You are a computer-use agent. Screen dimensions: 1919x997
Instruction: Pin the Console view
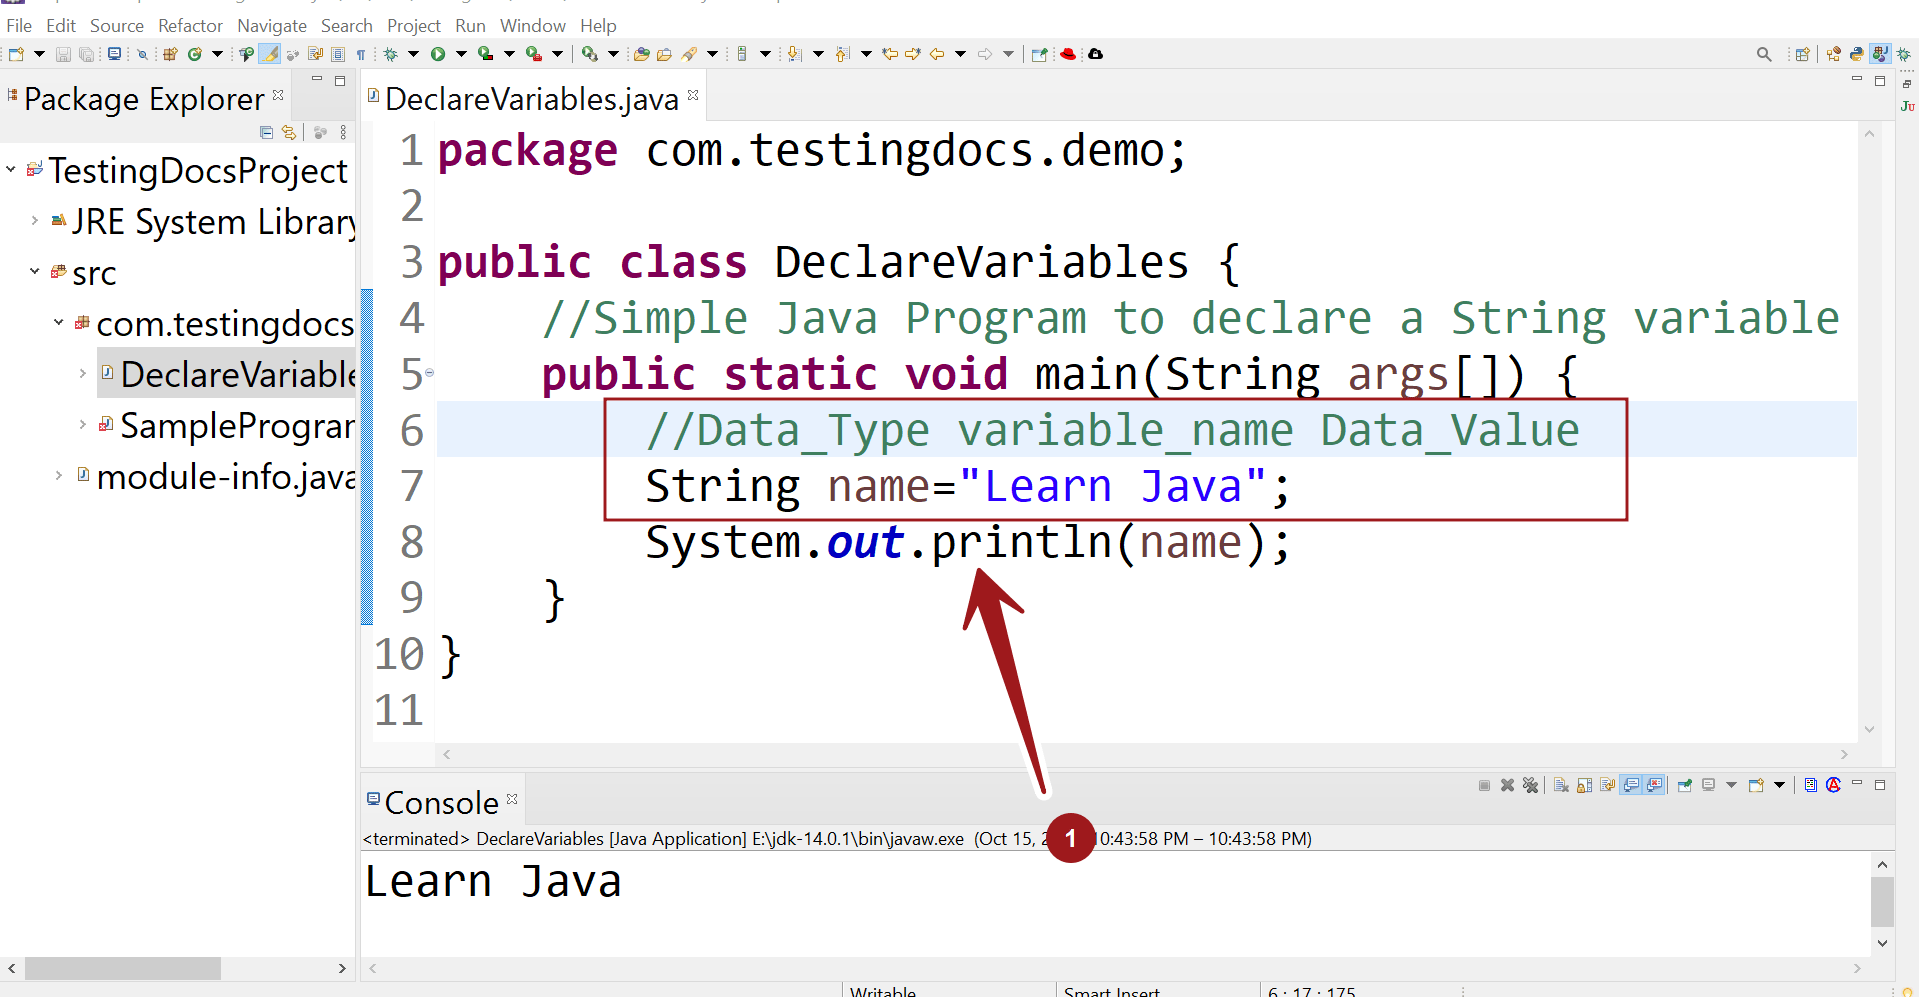click(1685, 785)
